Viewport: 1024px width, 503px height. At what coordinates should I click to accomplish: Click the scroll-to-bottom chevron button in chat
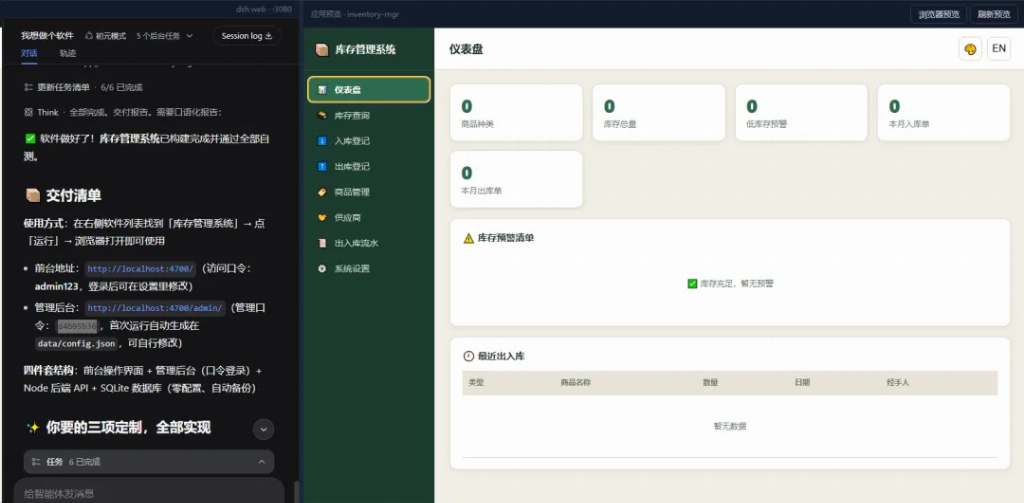tap(263, 429)
